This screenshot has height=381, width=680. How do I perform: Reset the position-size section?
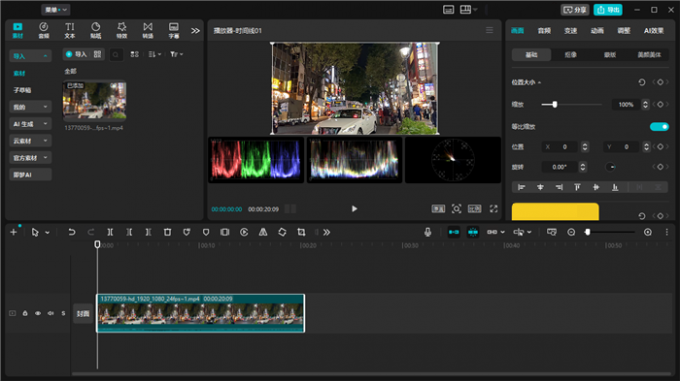pyautogui.click(x=642, y=82)
